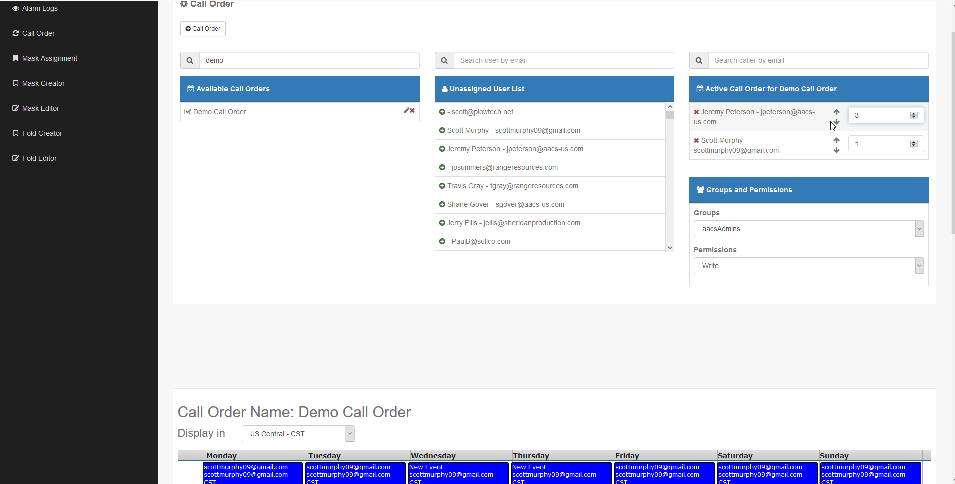Select the Call Order tab
Viewport: 955px width, 484px height.
click(203, 29)
